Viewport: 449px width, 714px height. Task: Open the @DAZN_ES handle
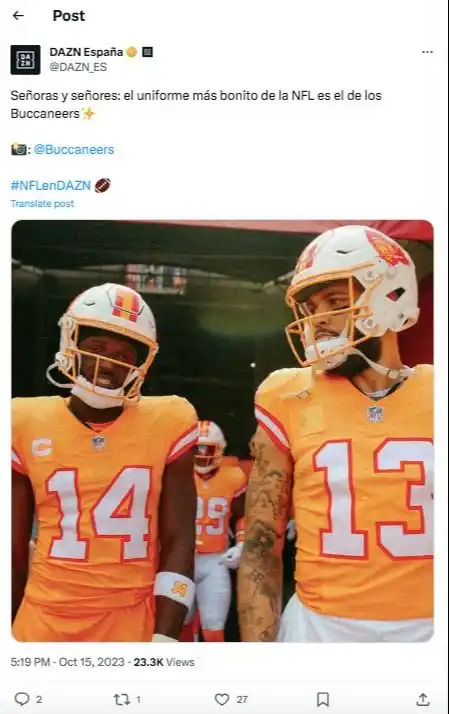pyautogui.click(x=78, y=67)
